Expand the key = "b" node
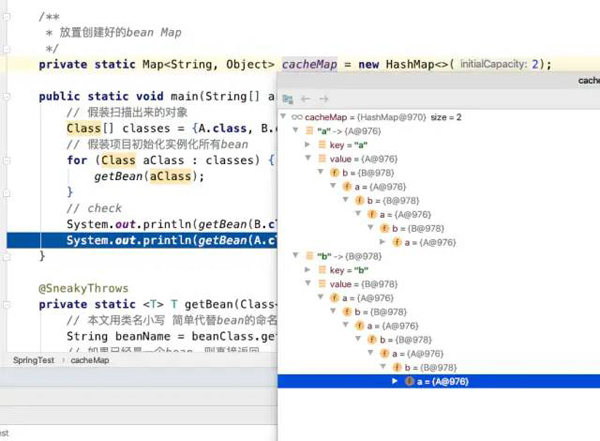This screenshot has width=600, height=441. click(x=308, y=270)
